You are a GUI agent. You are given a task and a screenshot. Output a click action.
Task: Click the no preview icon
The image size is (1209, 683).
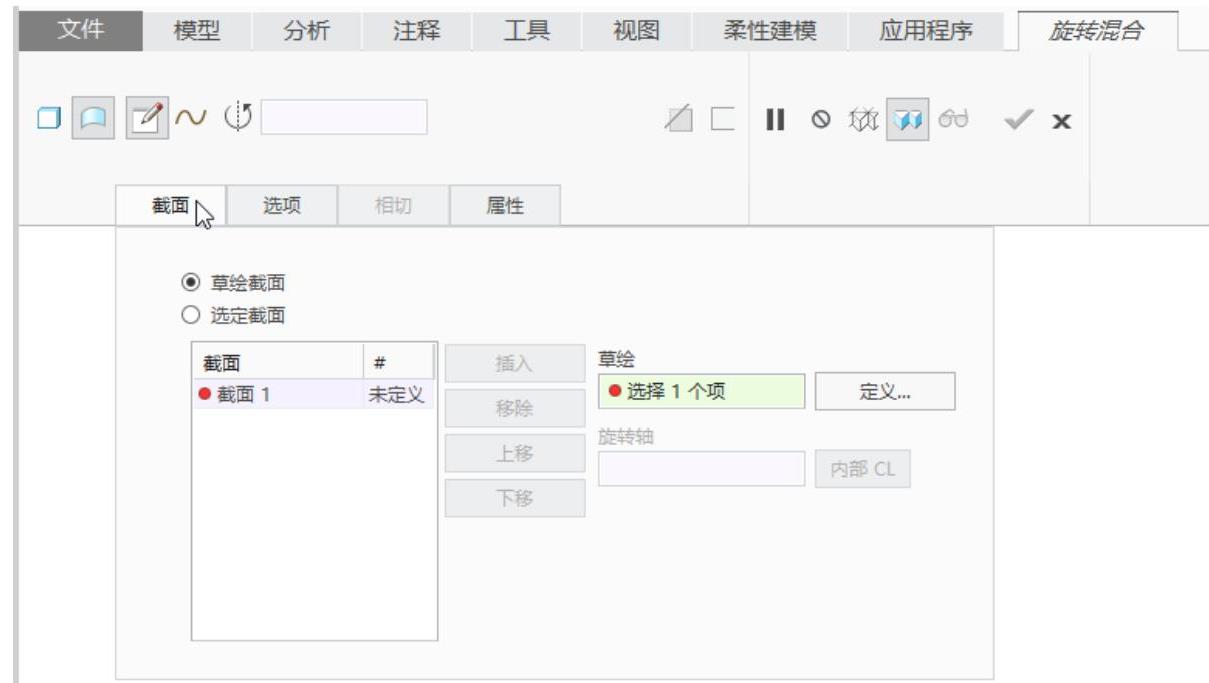click(820, 120)
